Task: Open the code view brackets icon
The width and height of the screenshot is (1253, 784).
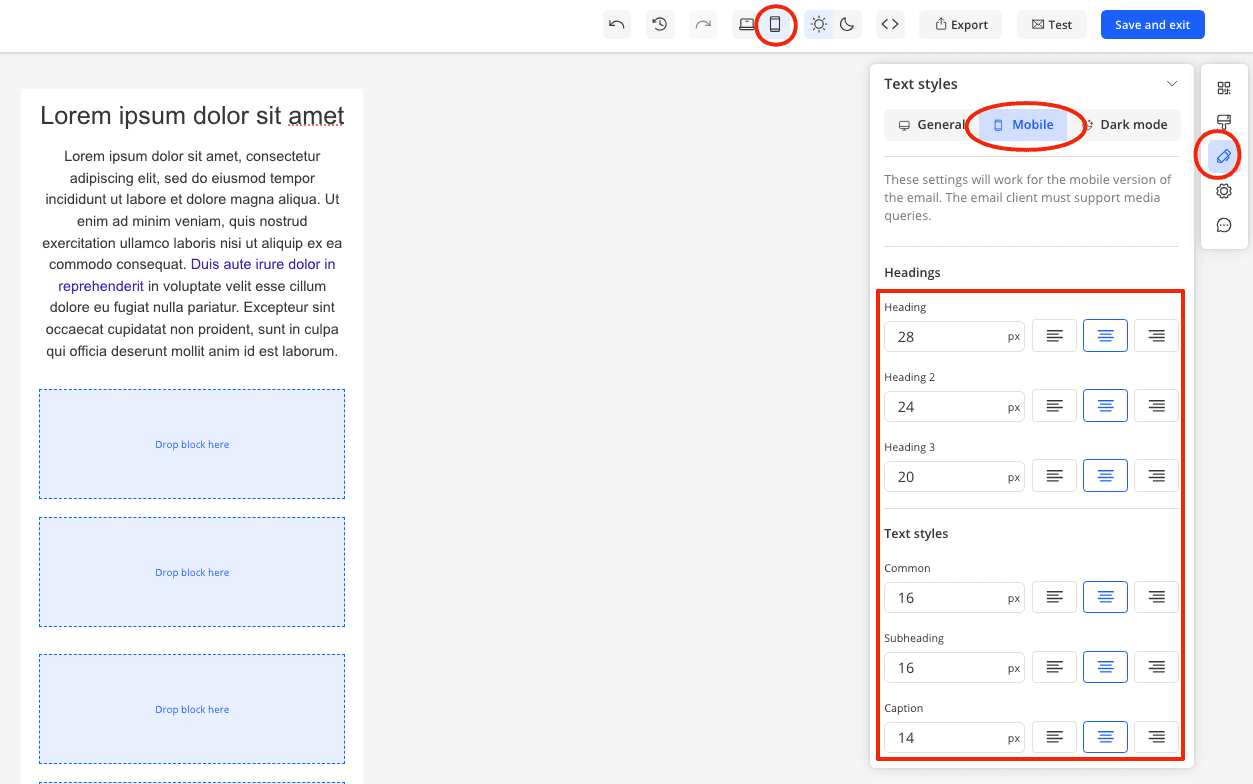Action: [890, 25]
